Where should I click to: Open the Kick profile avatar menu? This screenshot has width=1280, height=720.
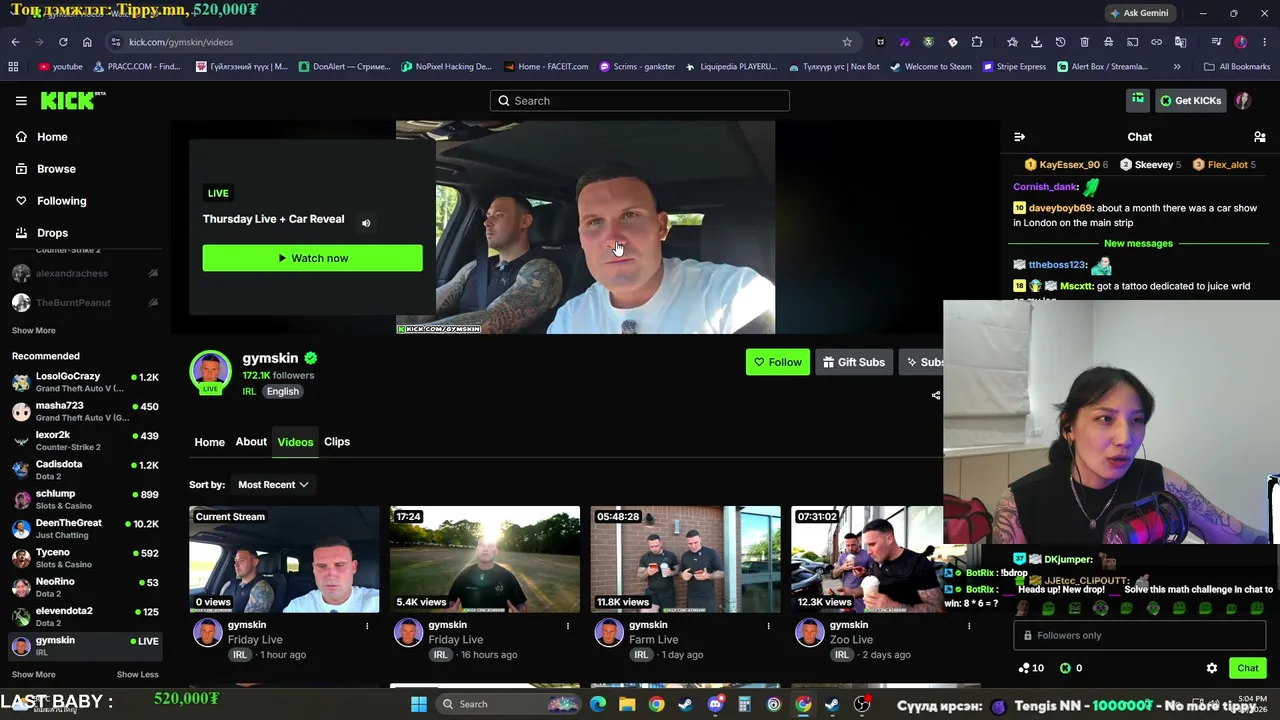pos(1243,101)
